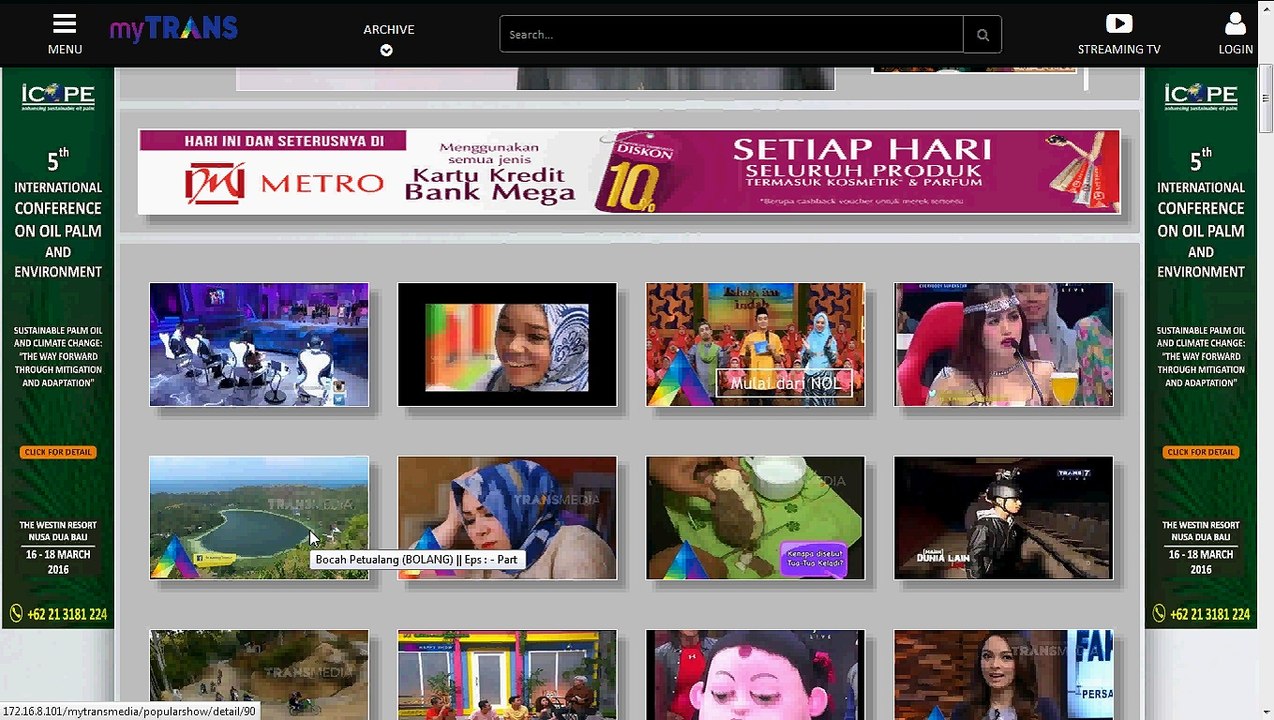Open the 'Mulai dari NOL' thumbnail
This screenshot has width=1274, height=720.
[755, 345]
